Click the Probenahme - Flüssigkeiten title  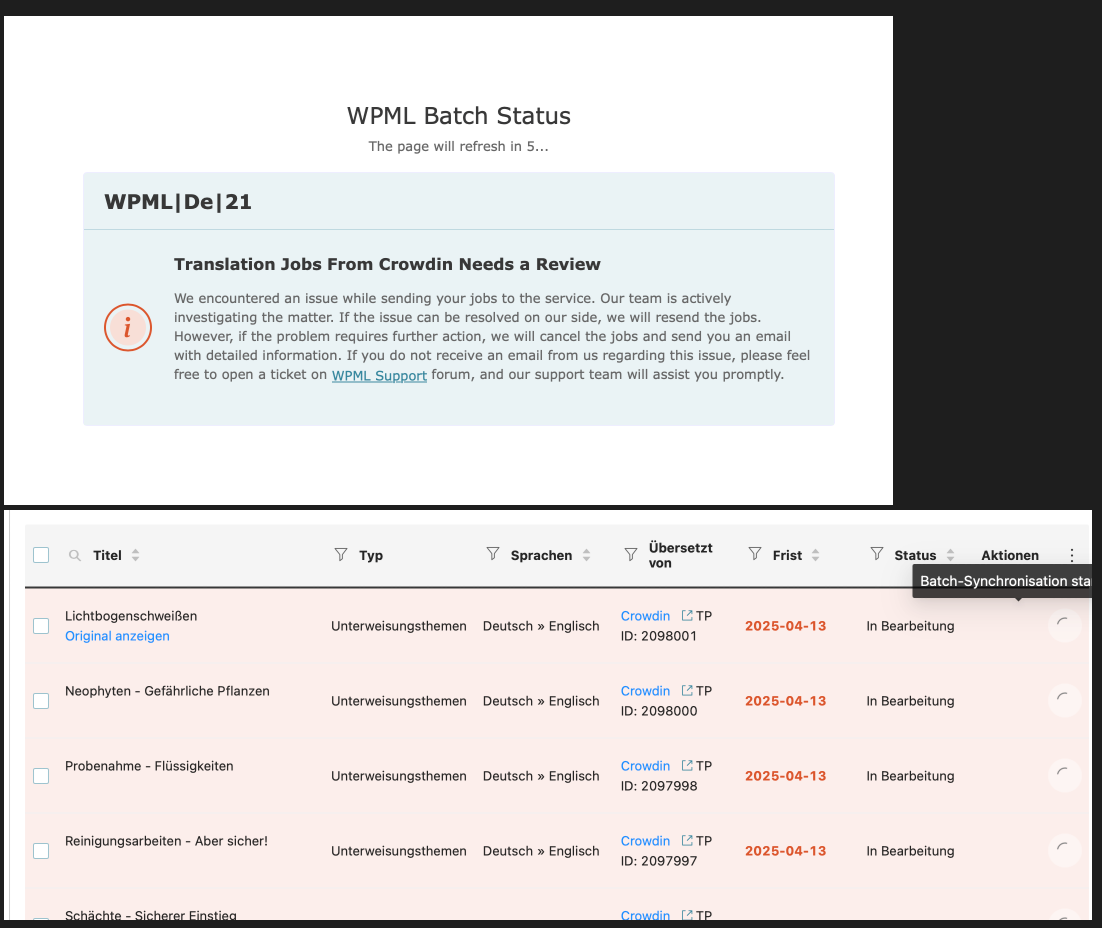149,766
